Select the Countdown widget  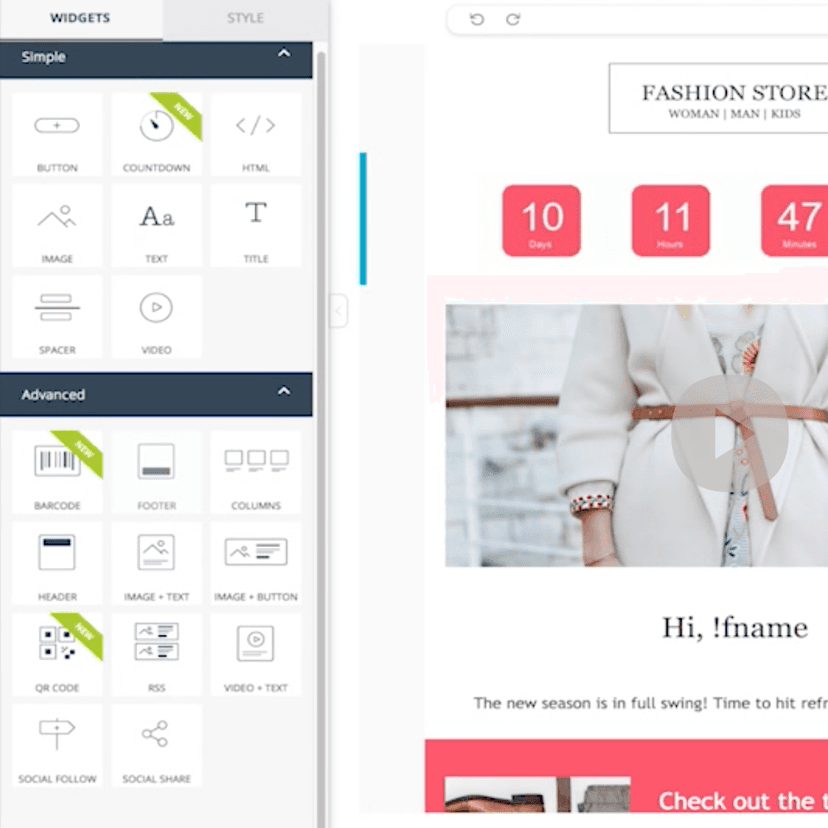click(x=157, y=132)
